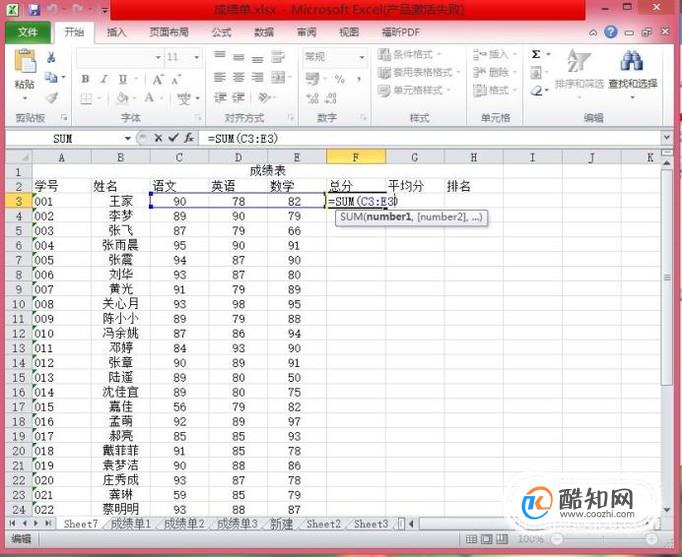Screen dimensions: 682x557
Task: Toggle Bold formatting
Action: click(85, 79)
